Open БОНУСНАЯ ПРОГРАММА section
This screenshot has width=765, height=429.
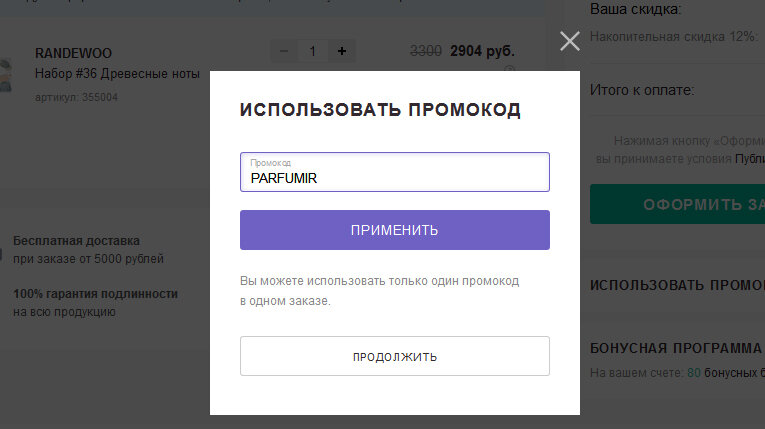(x=676, y=348)
